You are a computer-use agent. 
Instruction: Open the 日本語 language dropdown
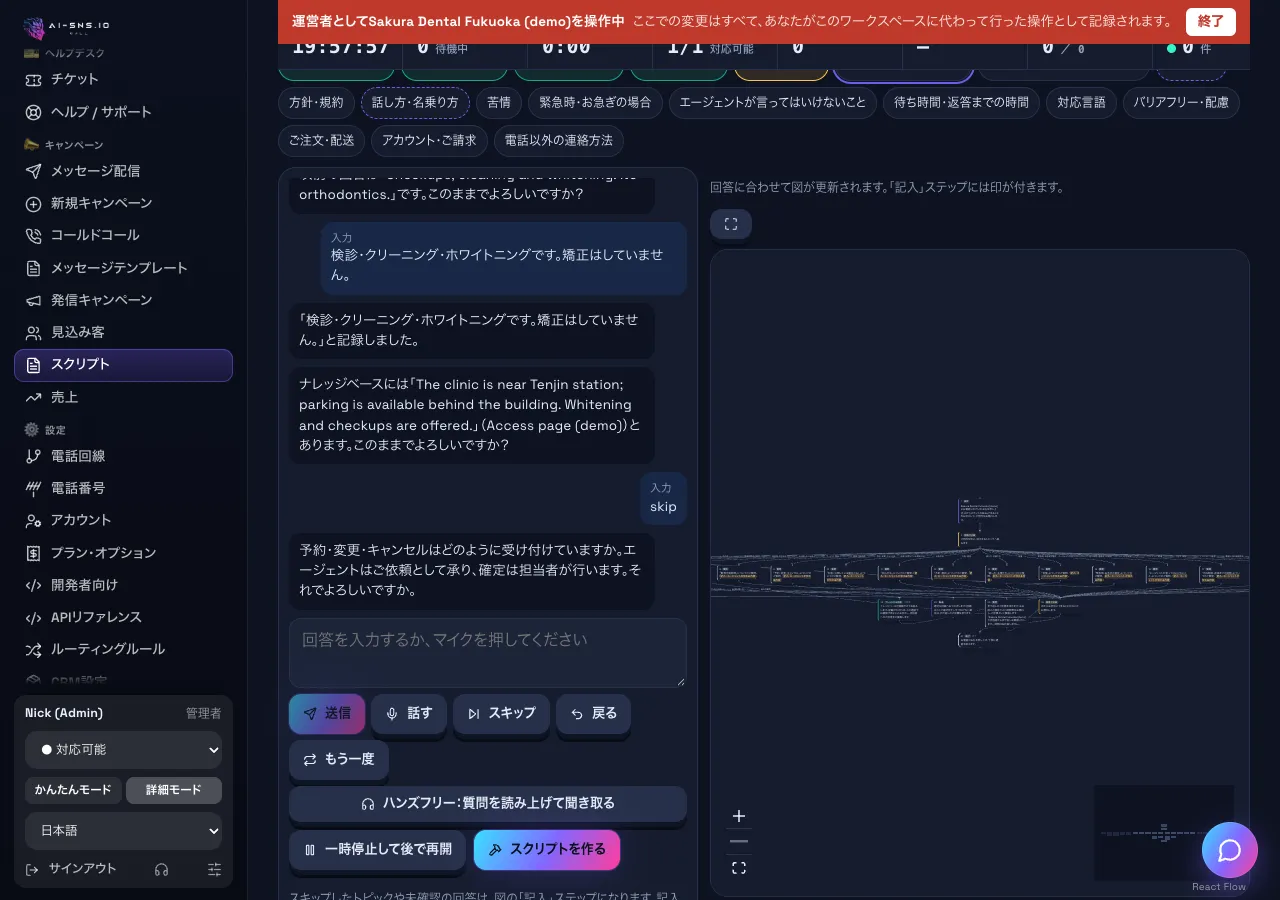tap(124, 831)
